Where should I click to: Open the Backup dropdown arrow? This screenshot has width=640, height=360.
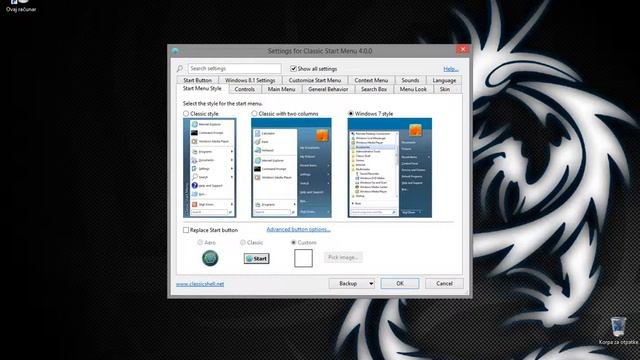point(371,284)
